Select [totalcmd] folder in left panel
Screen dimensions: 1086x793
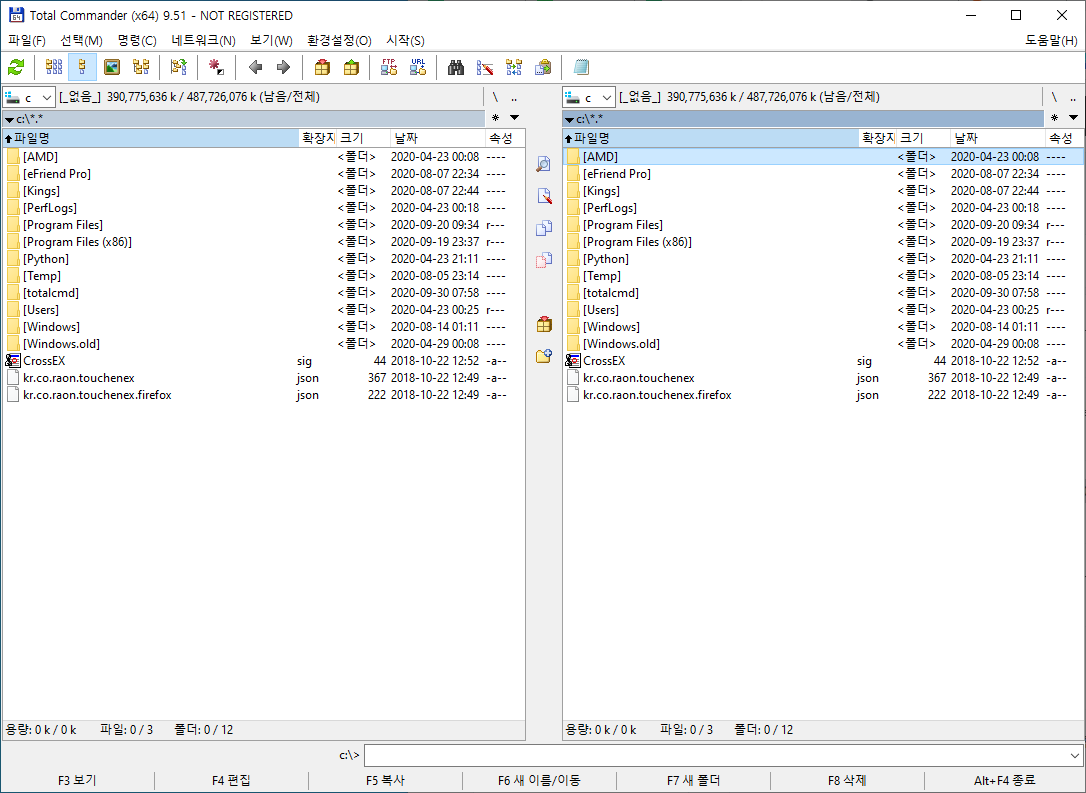pyautogui.click(x=264, y=293)
